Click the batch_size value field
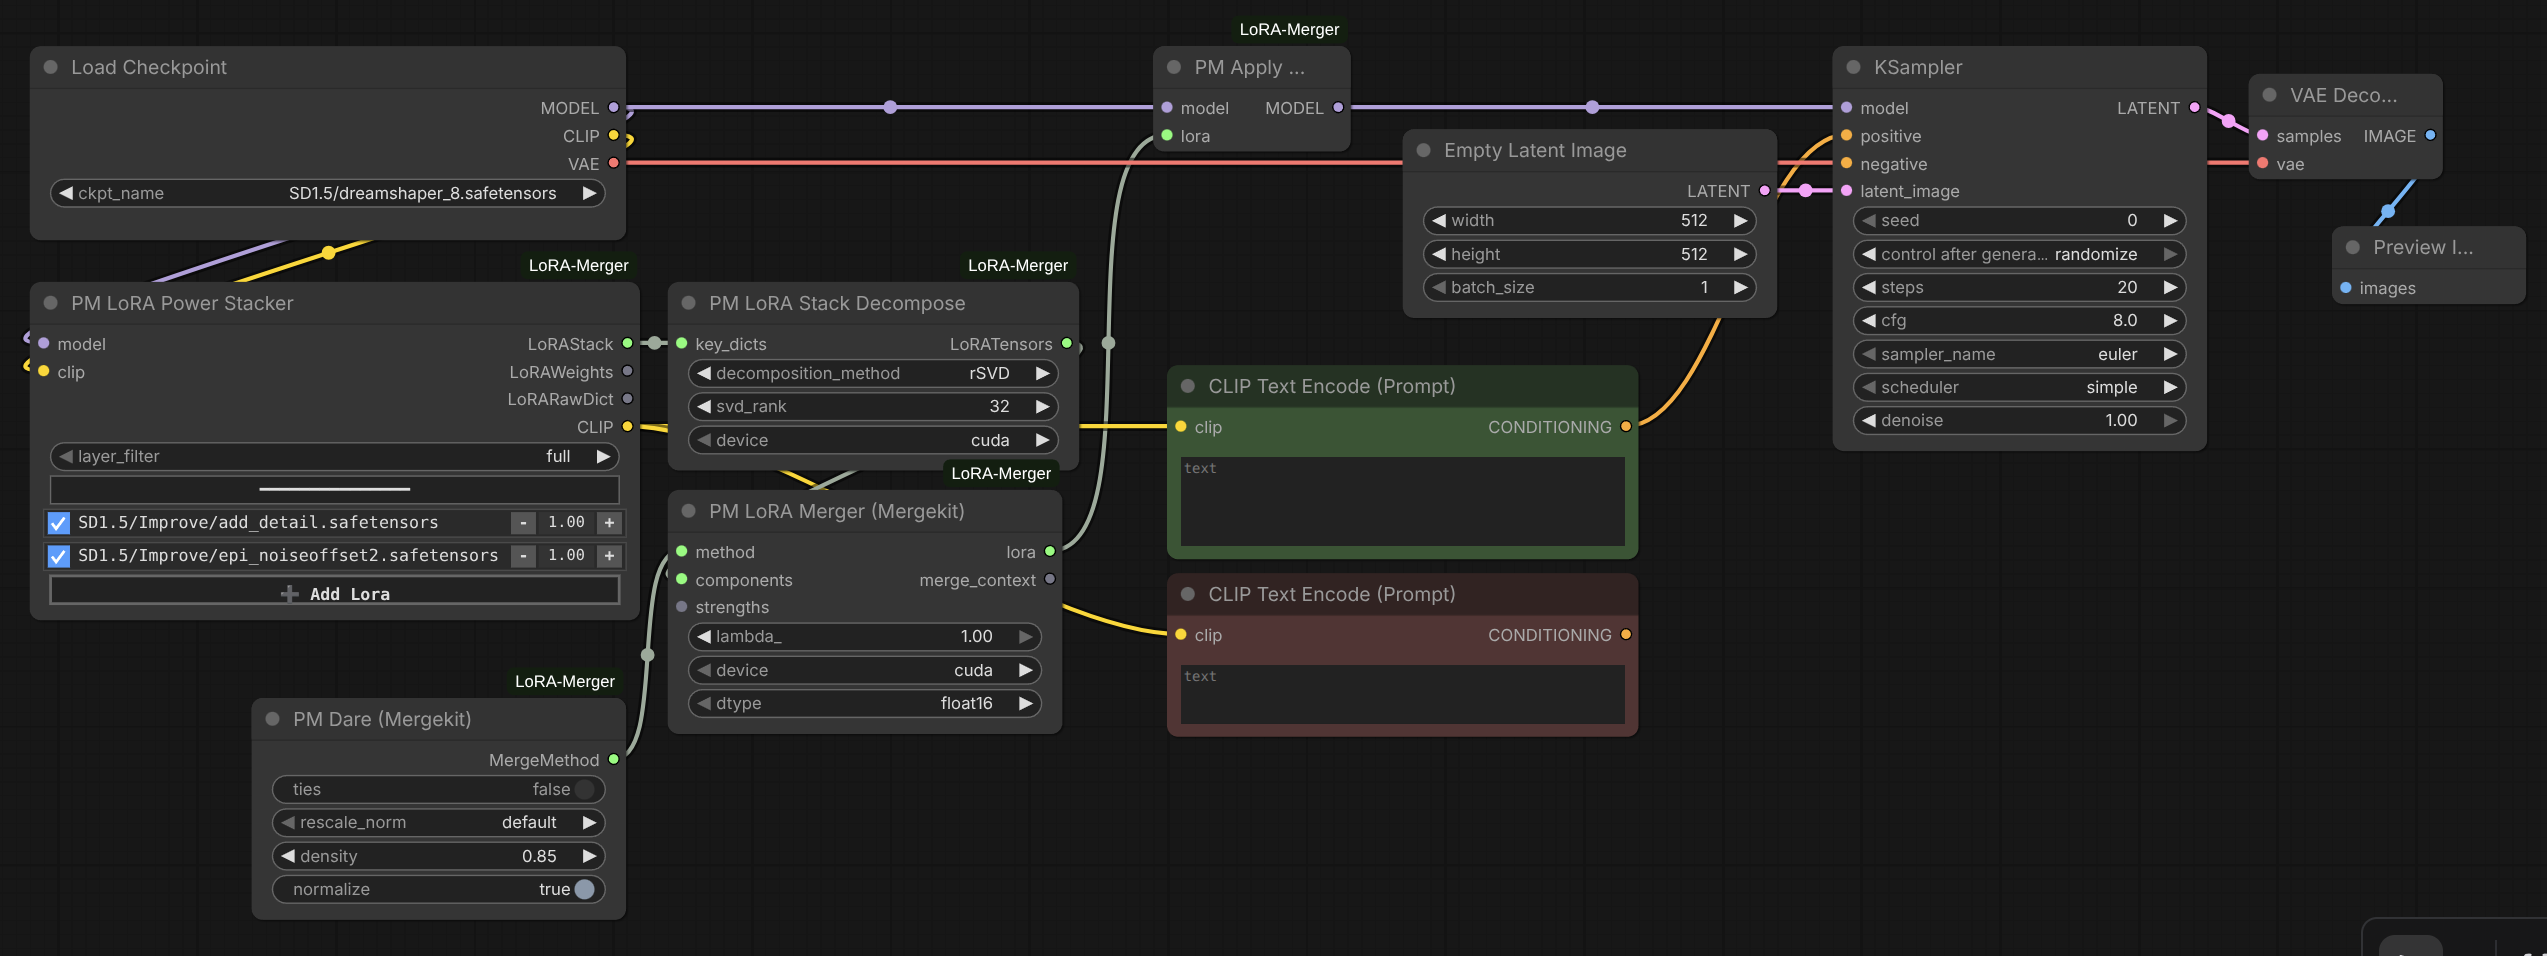The height and width of the screenshot is (956, 2547). tap(1589, 287)
